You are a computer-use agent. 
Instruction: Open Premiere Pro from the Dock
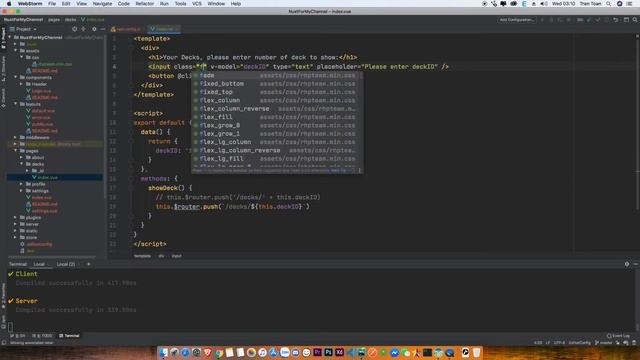[x=318, y=352]
